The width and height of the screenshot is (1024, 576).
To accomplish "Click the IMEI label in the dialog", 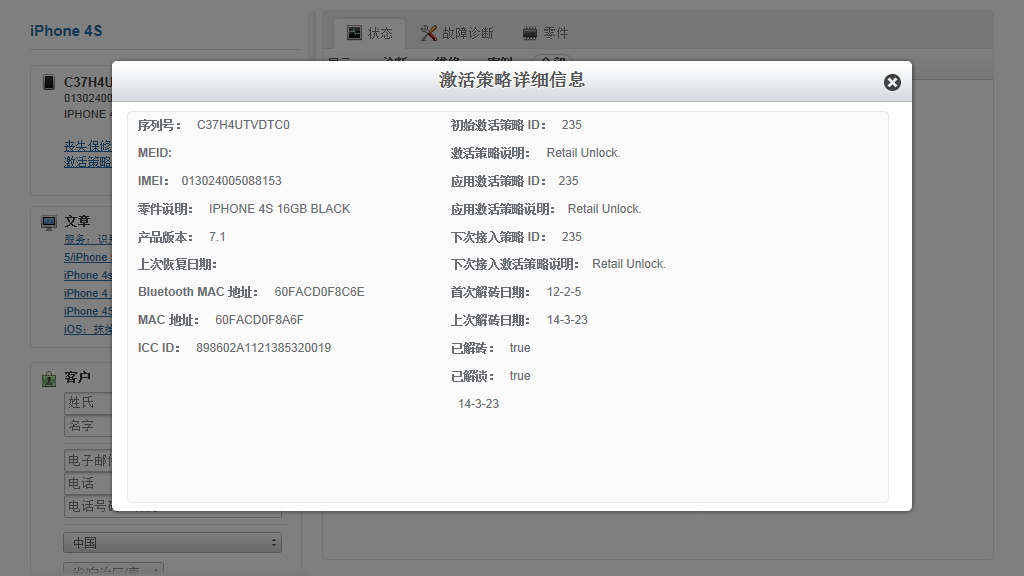I will tap(153, 181).
